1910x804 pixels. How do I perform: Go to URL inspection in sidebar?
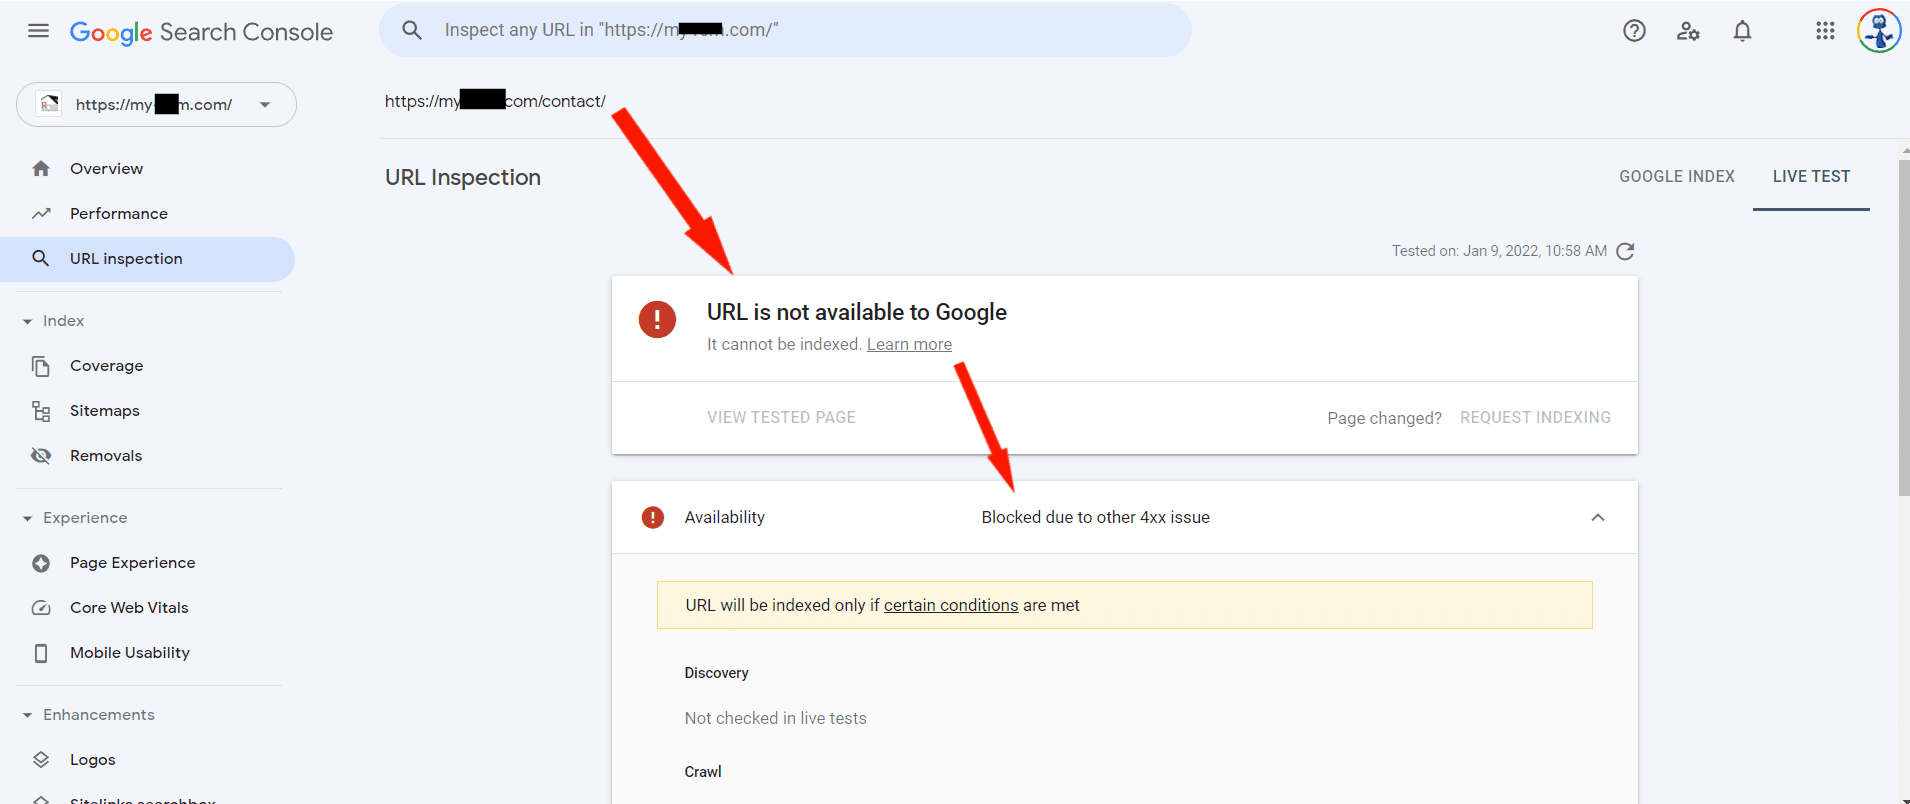(x=148, y=259)
